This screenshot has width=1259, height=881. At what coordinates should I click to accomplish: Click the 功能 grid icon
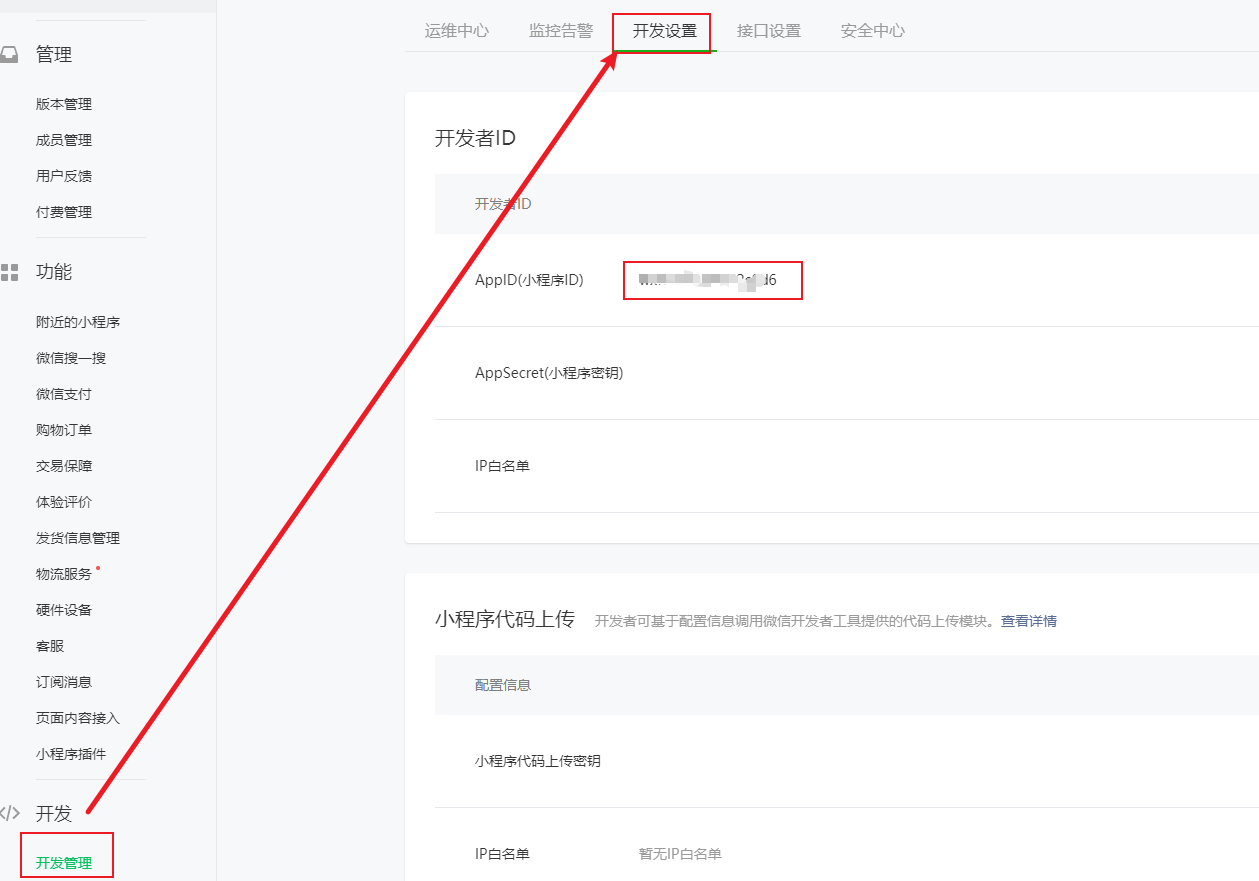click(10, 272)
